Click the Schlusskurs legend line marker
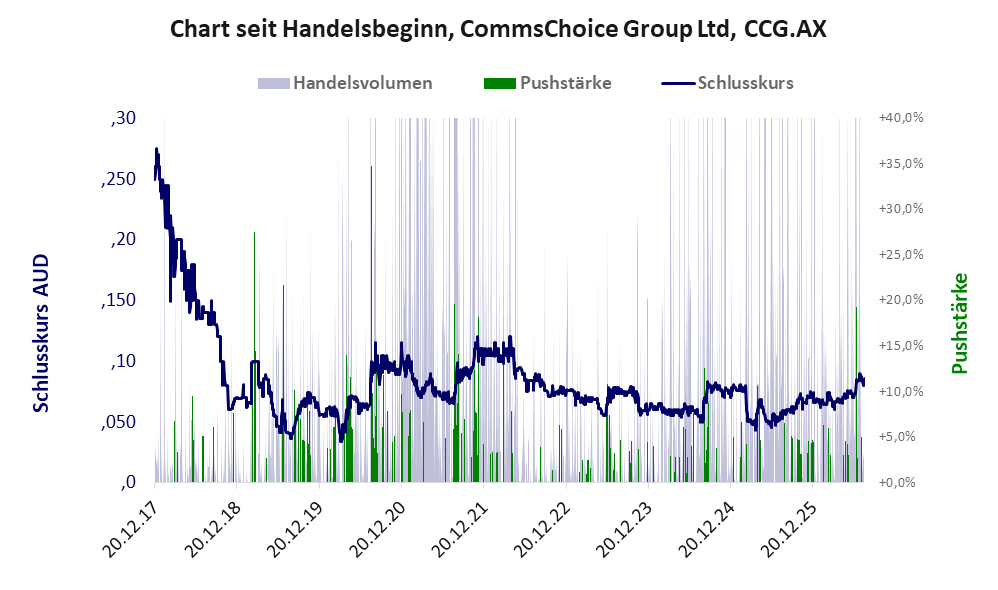998x590 pixels. tap(678, 83)
